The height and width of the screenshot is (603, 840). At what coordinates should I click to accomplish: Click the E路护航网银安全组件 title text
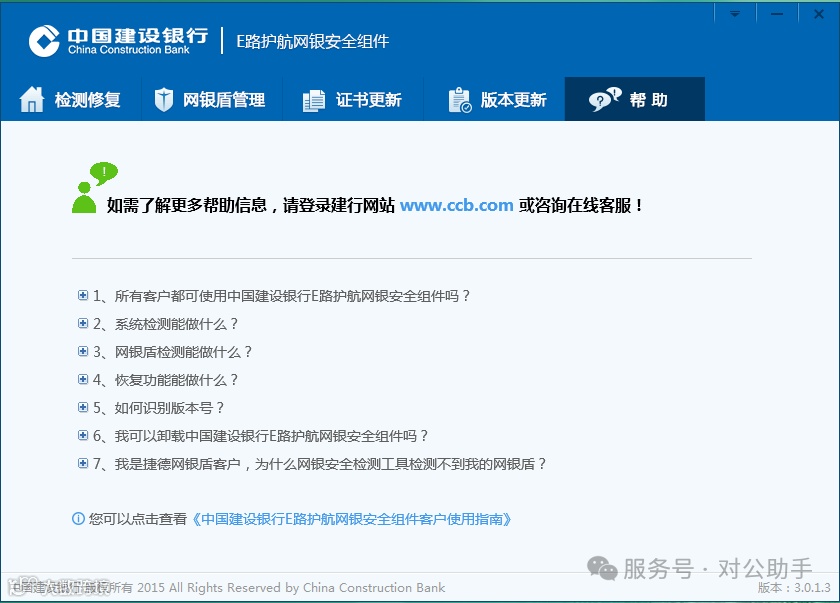[x=313, y=41]
